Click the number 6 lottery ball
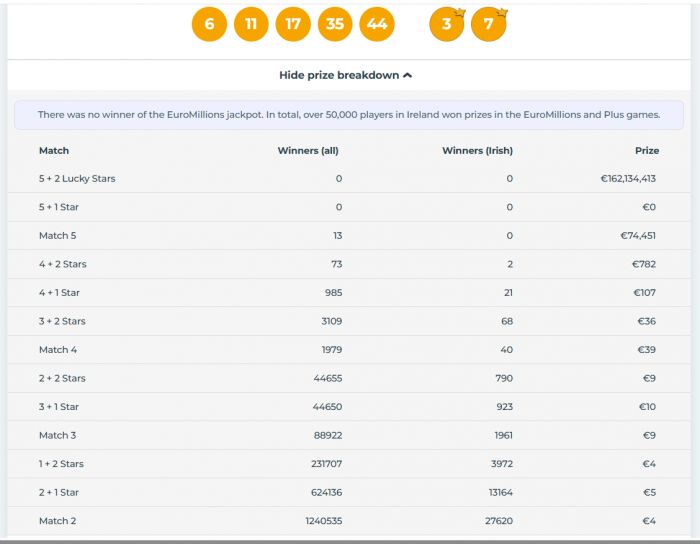700x544 pixels. [209, 24]
